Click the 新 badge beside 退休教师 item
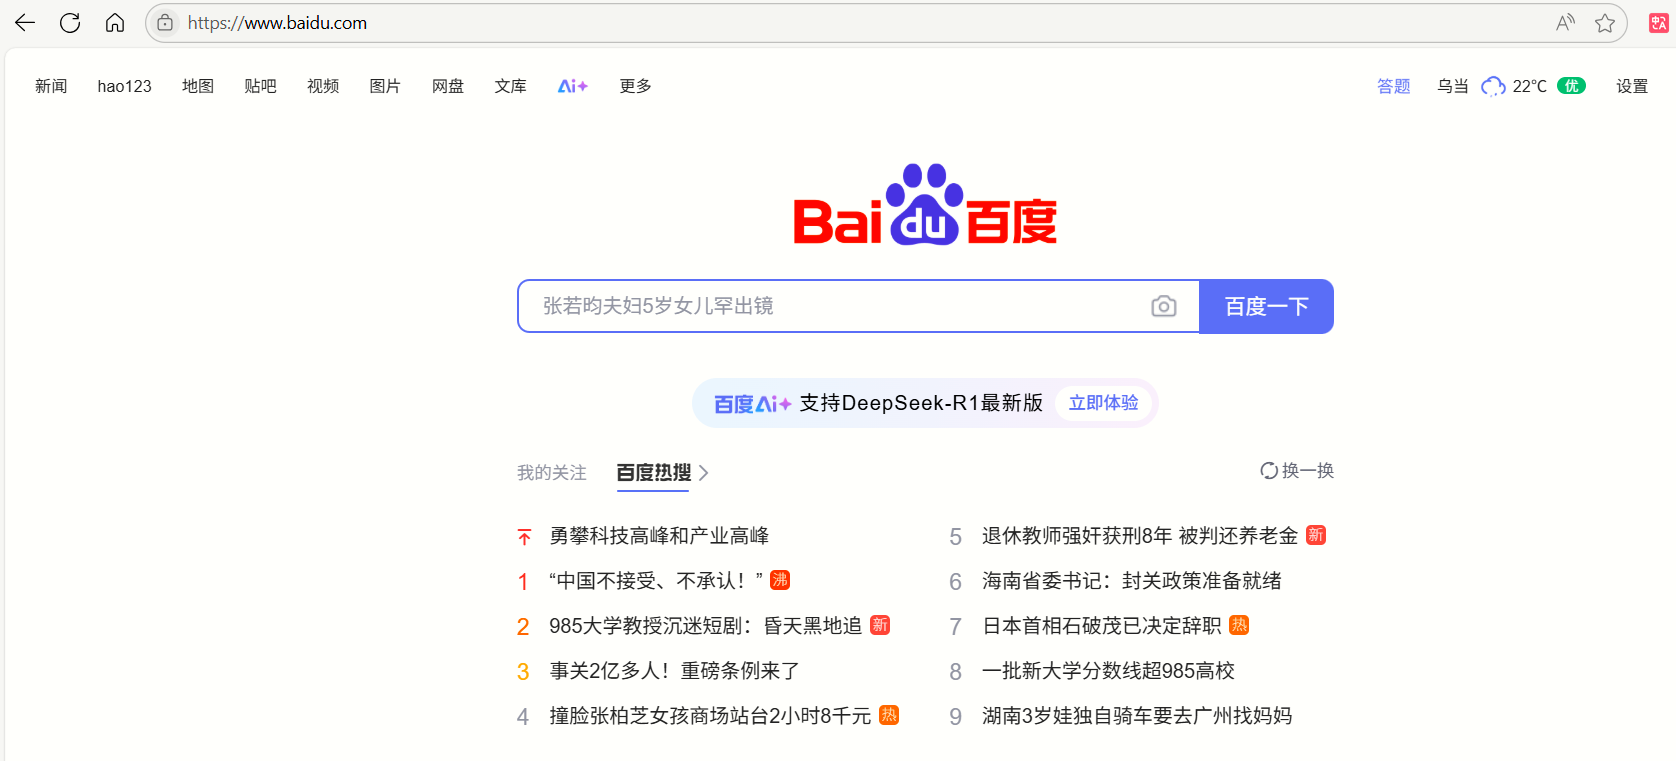Screen dimensions: 1676x761 (x=1316, y=535)
